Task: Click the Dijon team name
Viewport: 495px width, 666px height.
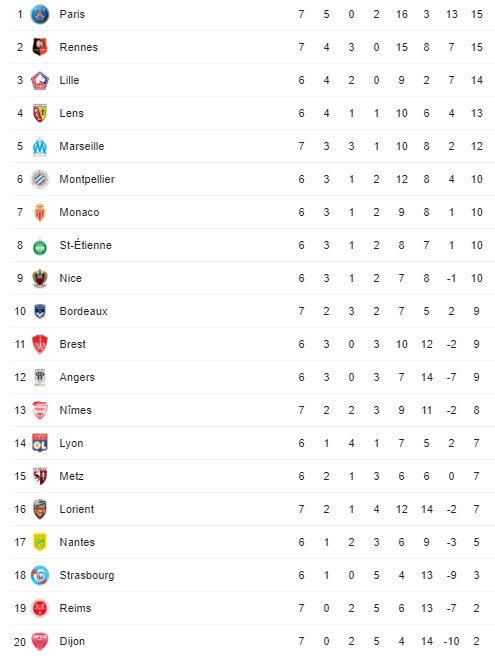Action: point(72,641)
